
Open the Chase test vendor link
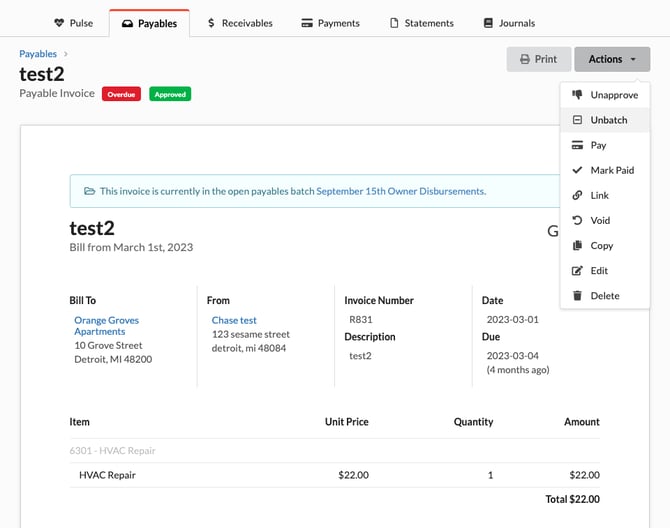coord(234,320)
